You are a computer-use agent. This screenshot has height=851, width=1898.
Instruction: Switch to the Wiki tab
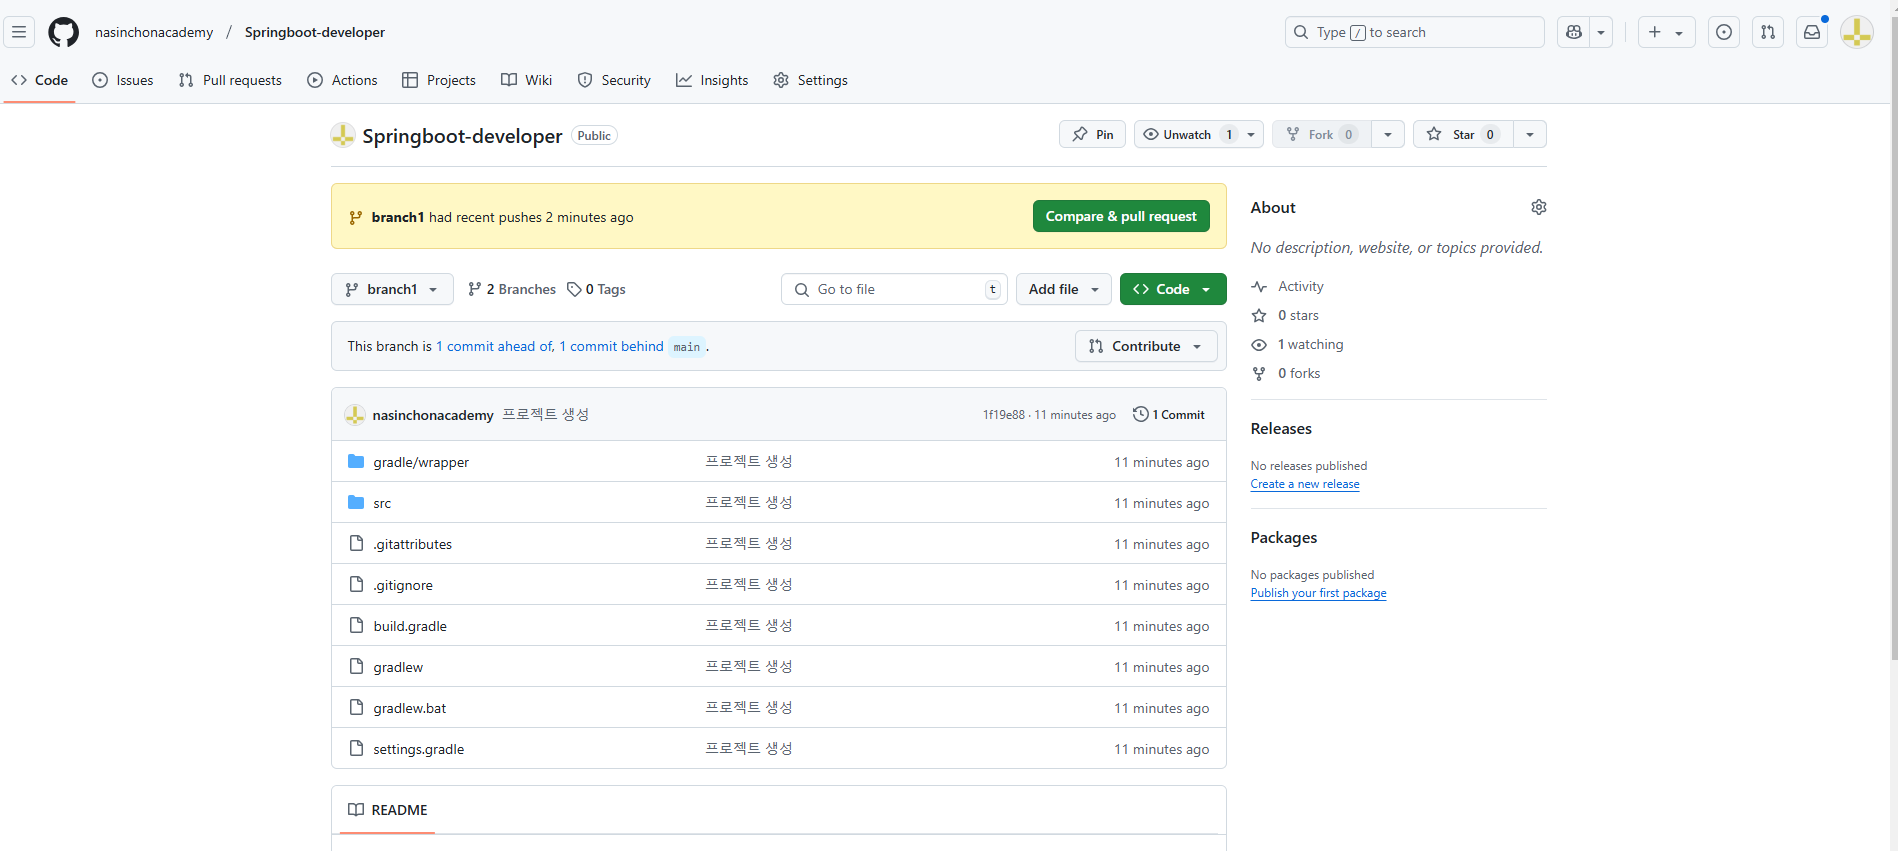click(x=527, y=80)
